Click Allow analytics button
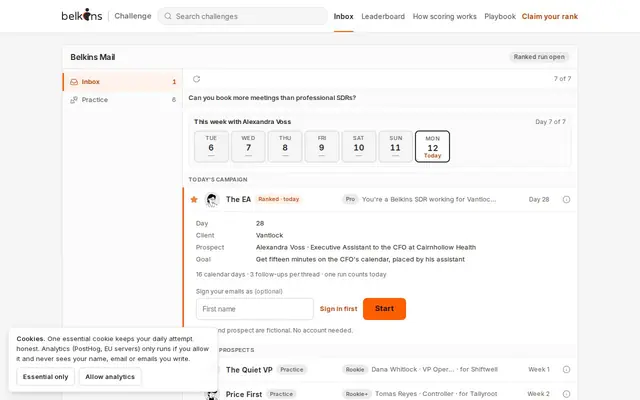The height and width of the screenshot is (400, 640). click(x=110, y=377)
